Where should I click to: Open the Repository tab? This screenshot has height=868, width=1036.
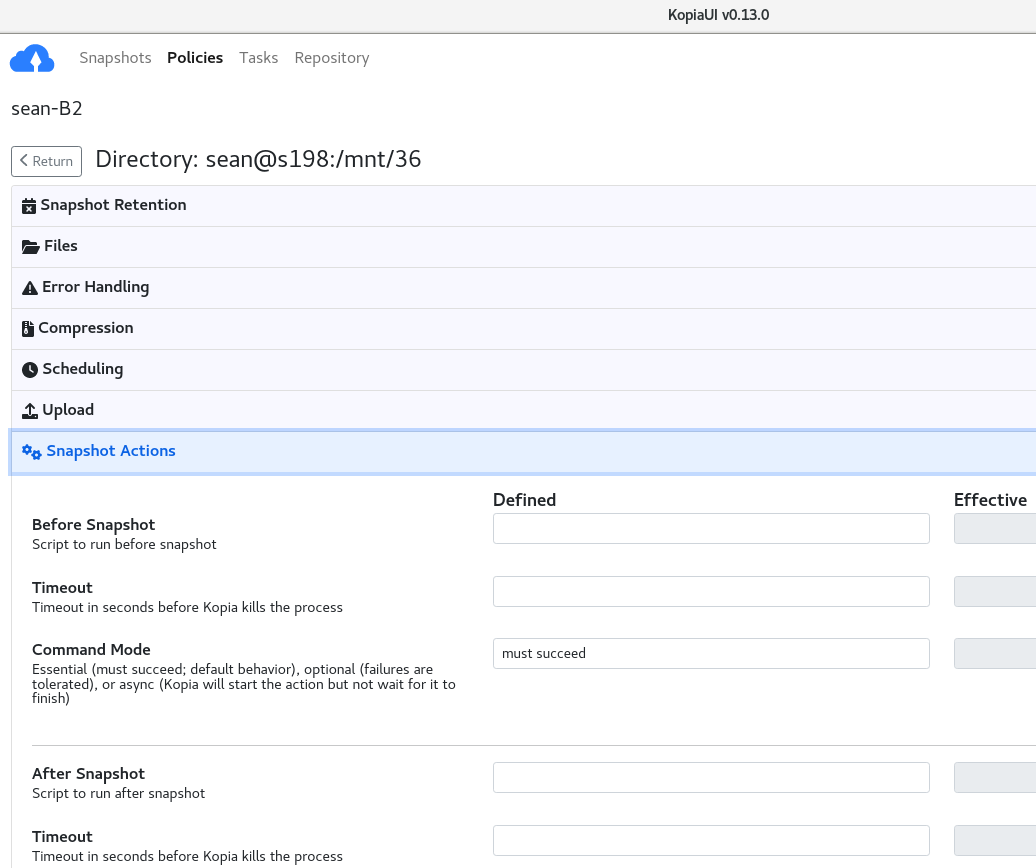coord(332,58)
